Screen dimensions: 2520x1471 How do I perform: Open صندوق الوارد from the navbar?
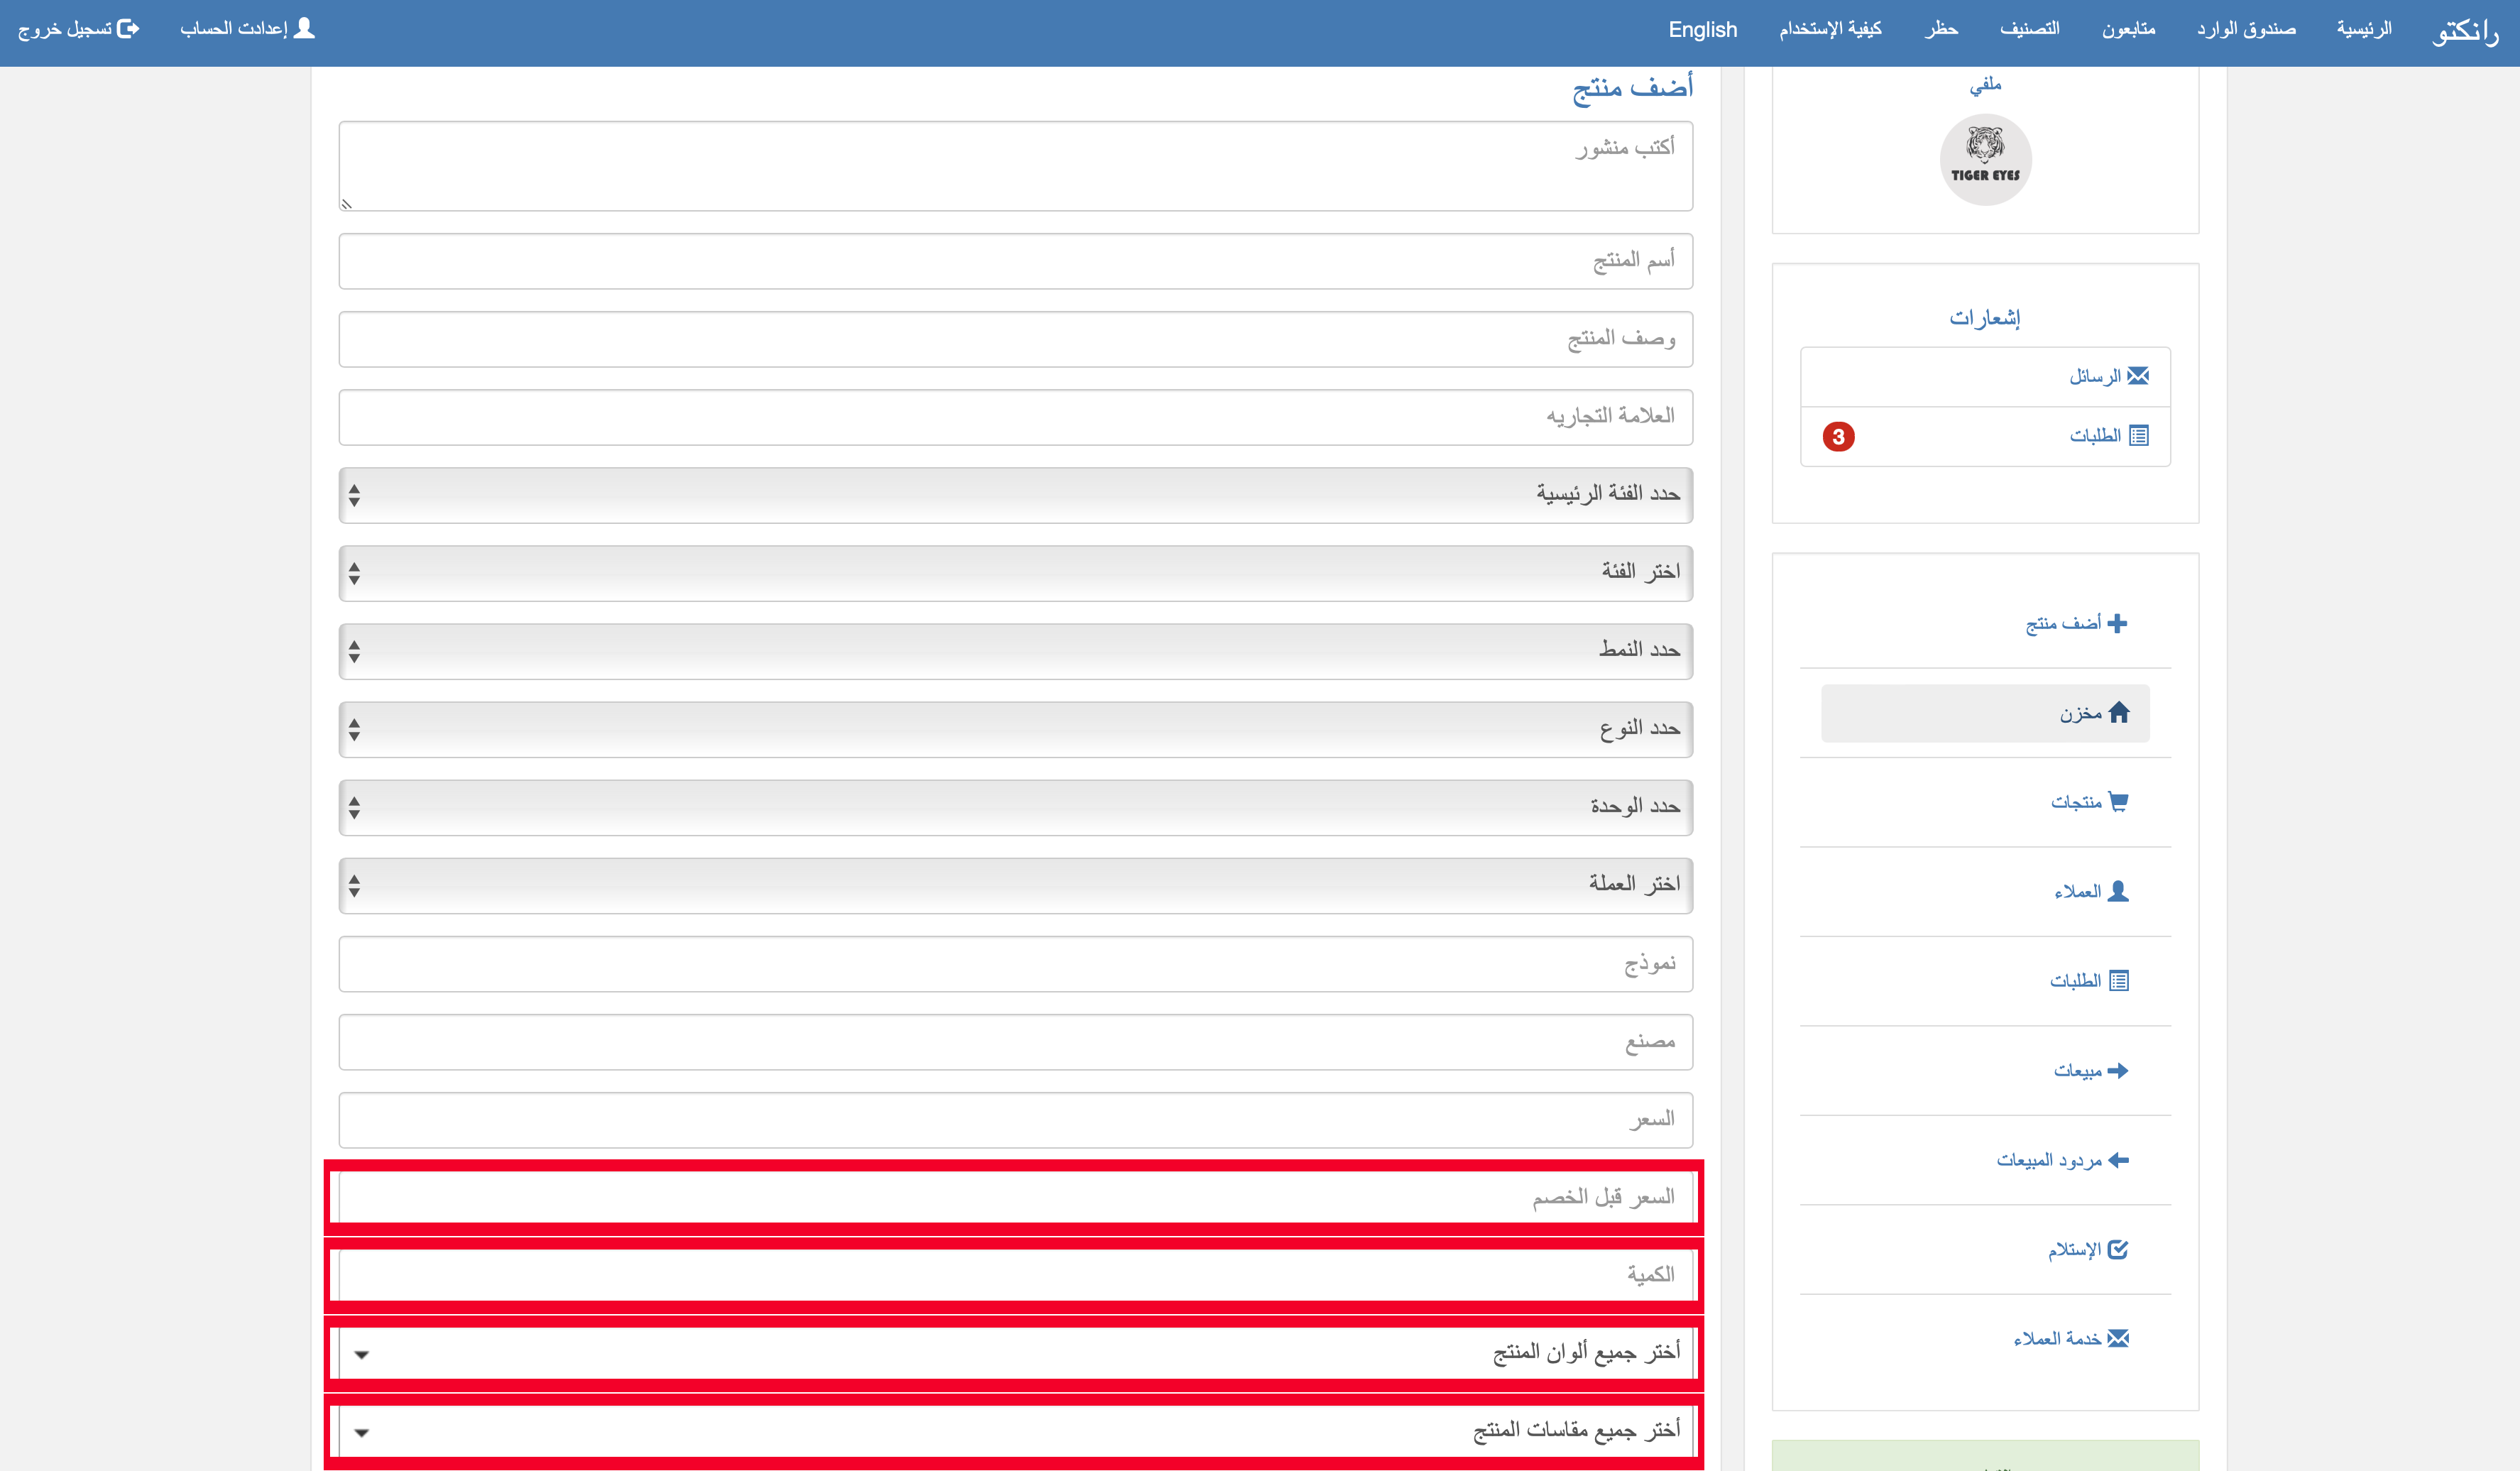(x=2246, y=29)
